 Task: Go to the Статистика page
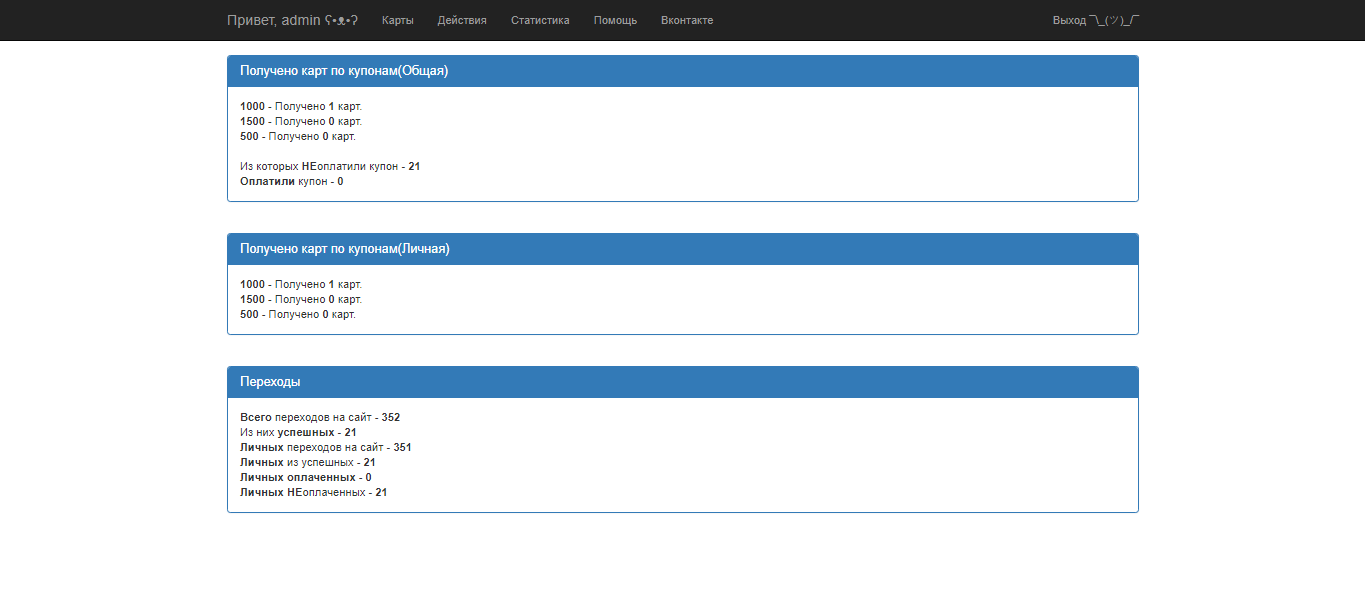pos(540,20)
